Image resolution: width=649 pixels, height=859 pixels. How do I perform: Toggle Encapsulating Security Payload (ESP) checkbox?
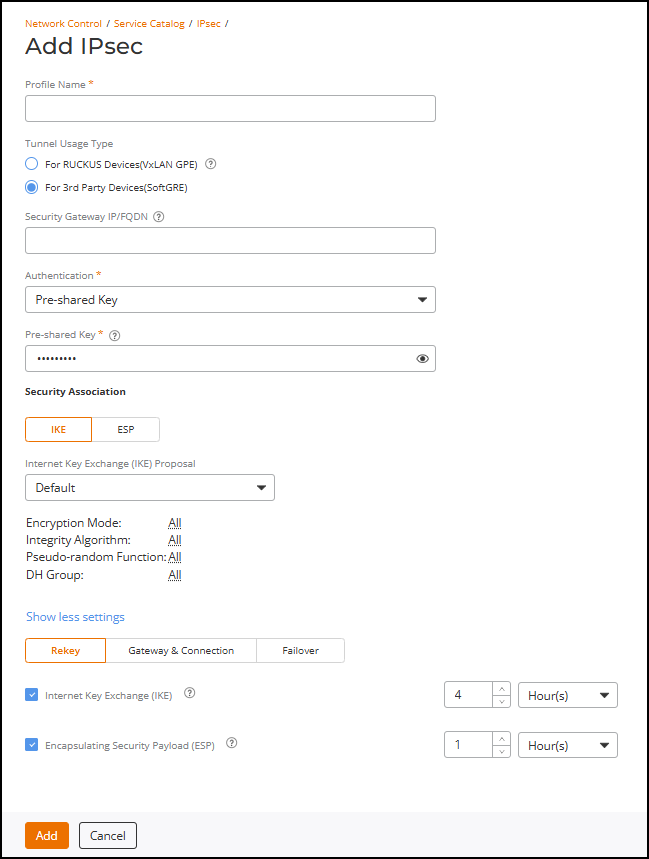tap(32, 744)
